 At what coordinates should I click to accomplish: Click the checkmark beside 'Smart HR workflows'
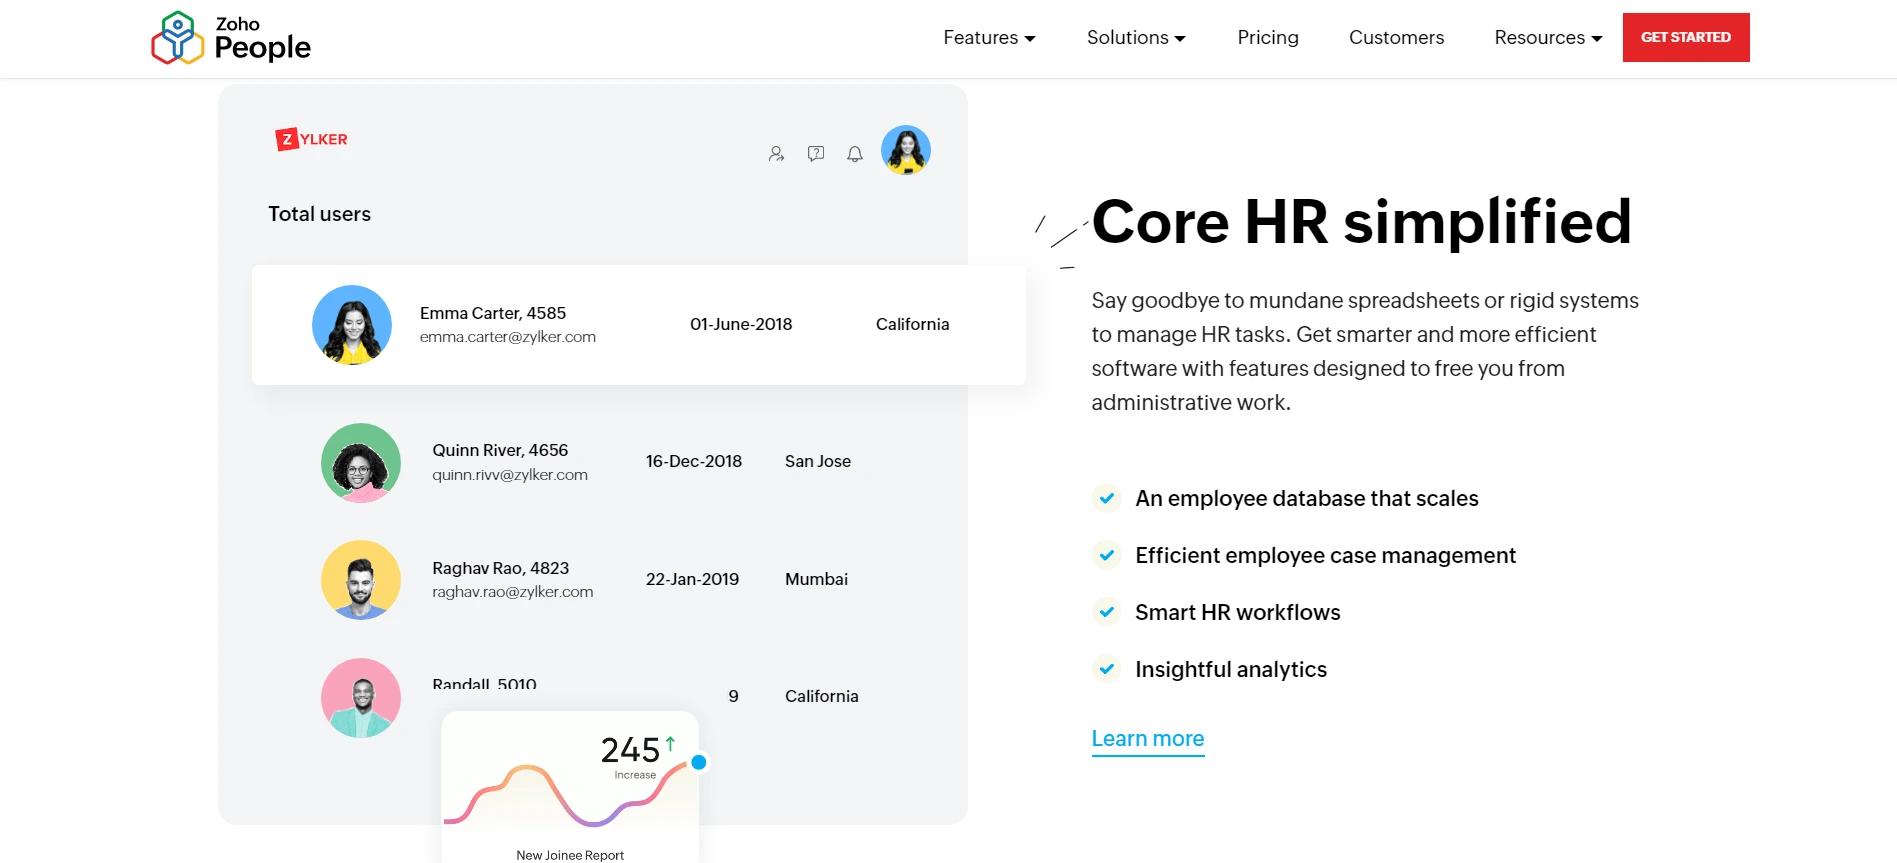point(1107,612)
